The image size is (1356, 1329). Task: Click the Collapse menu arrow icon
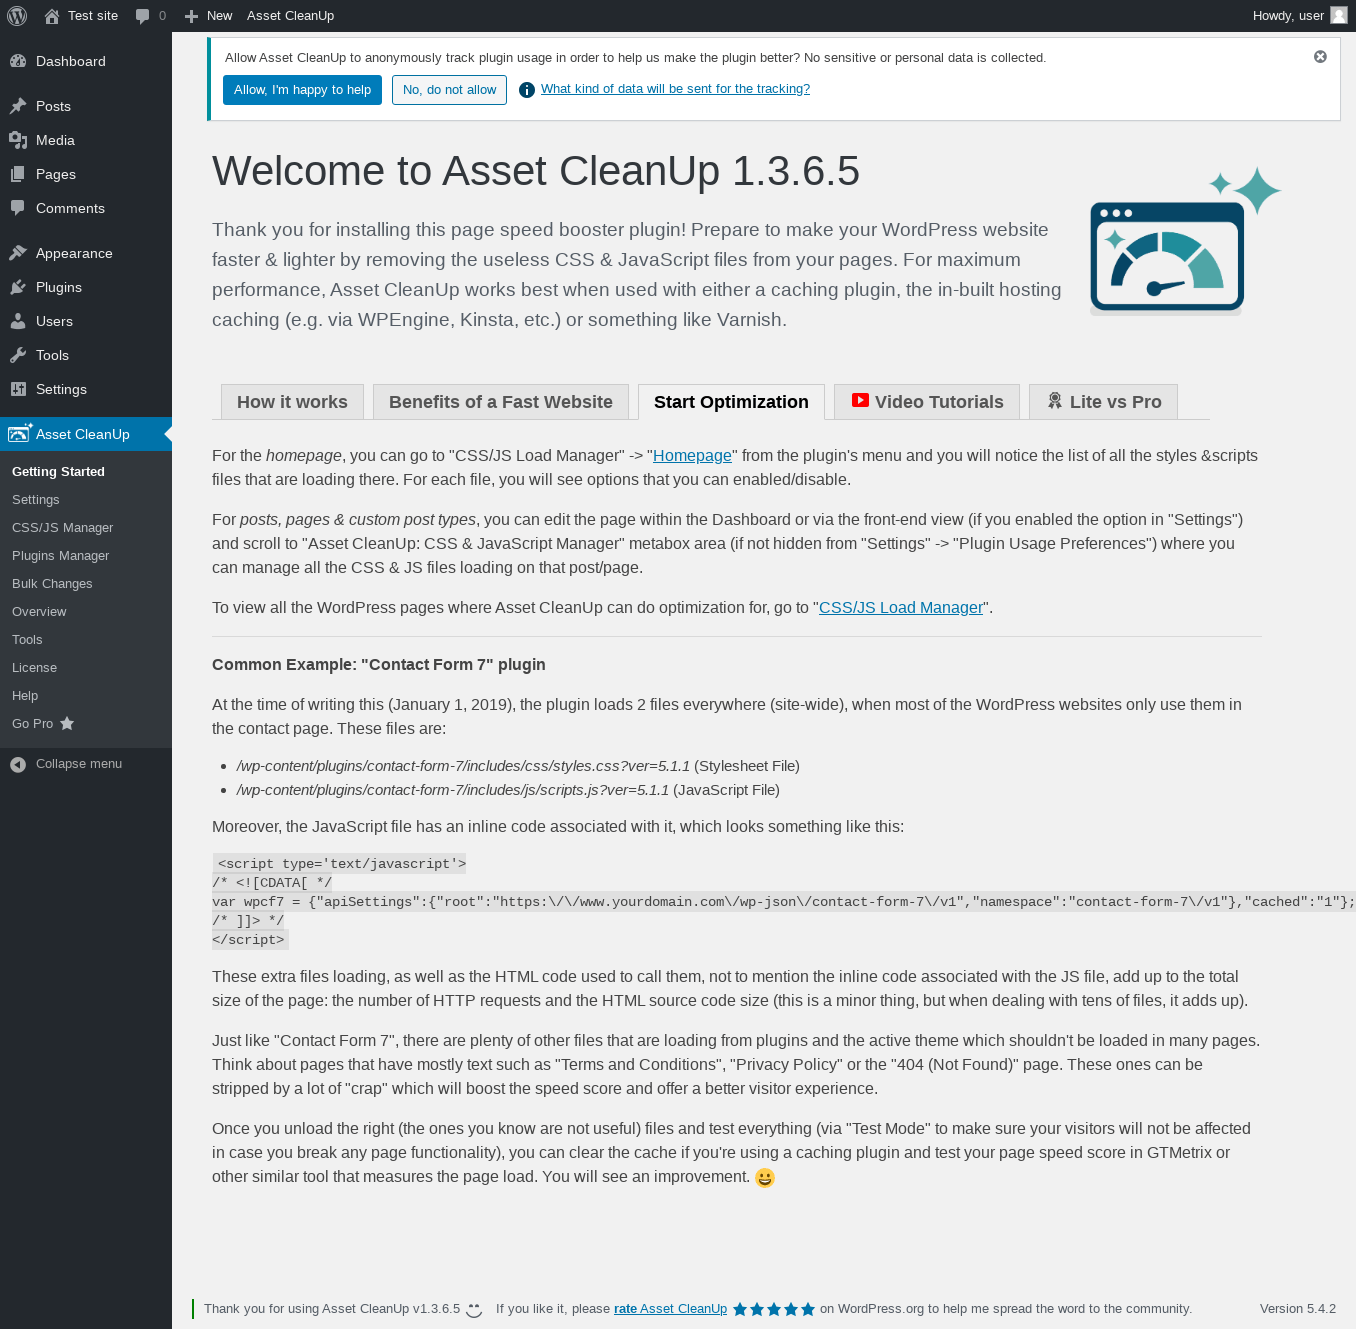18,764
